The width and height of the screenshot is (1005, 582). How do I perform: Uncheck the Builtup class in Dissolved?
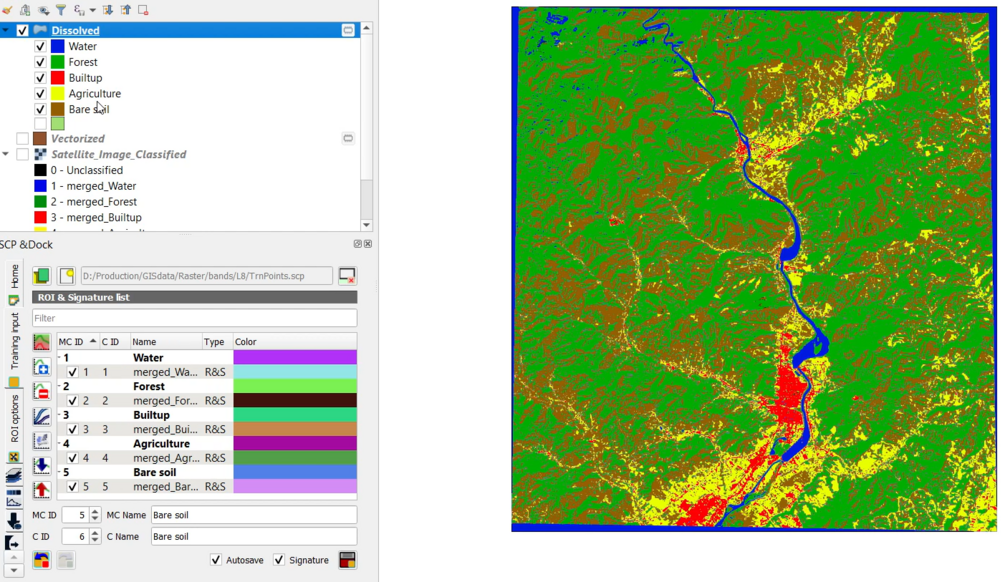click(40, 78)
